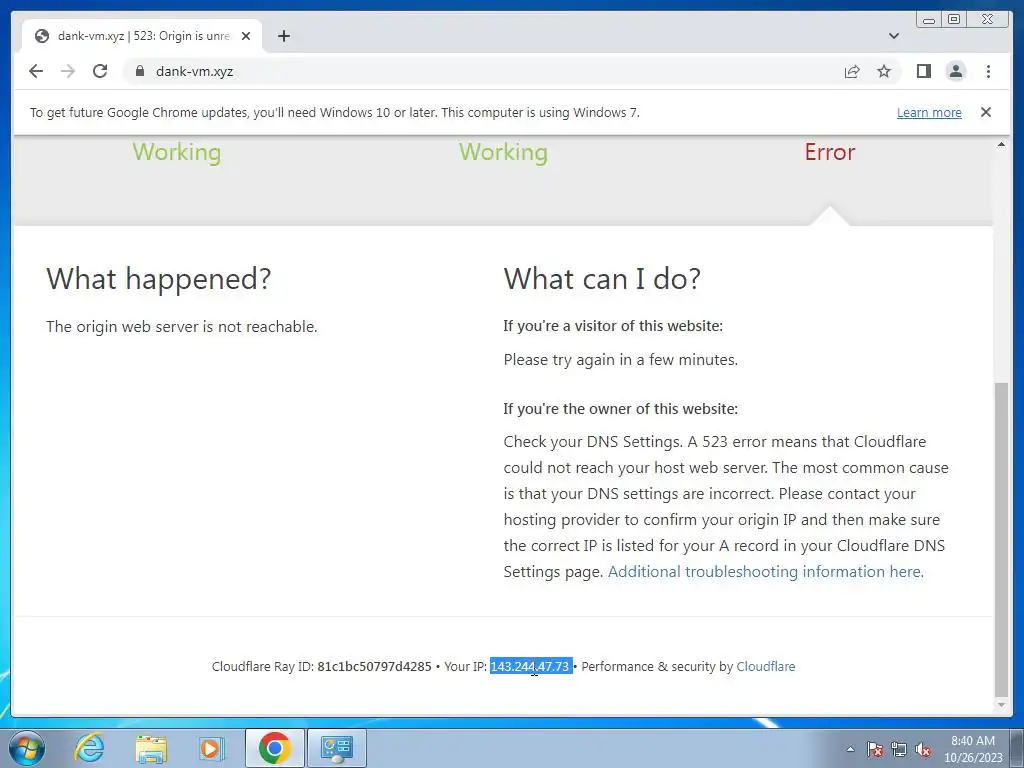The height and width of the screenshot is (768, 1024).
Task: Share this page using the share icon
Action: click(852, 71)
